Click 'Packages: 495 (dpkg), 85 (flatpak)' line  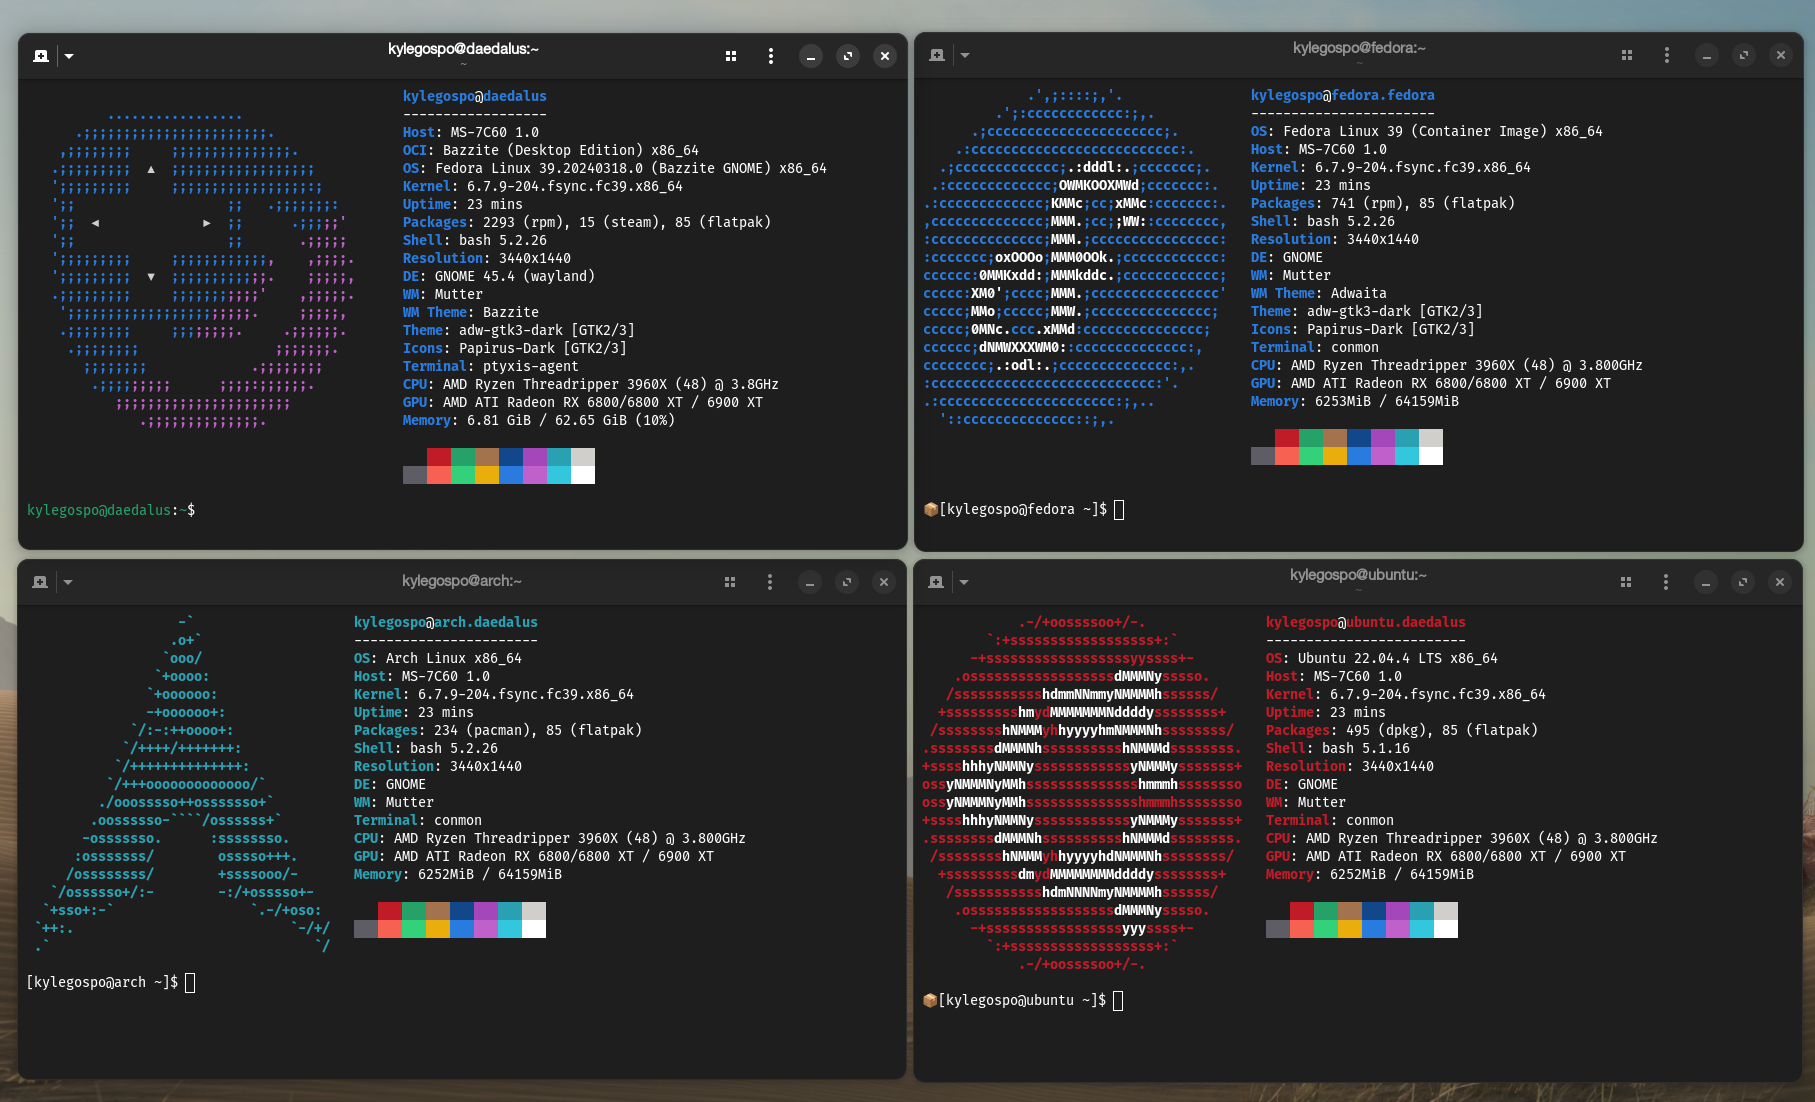pyautogui.click(x=1402, y=730)
